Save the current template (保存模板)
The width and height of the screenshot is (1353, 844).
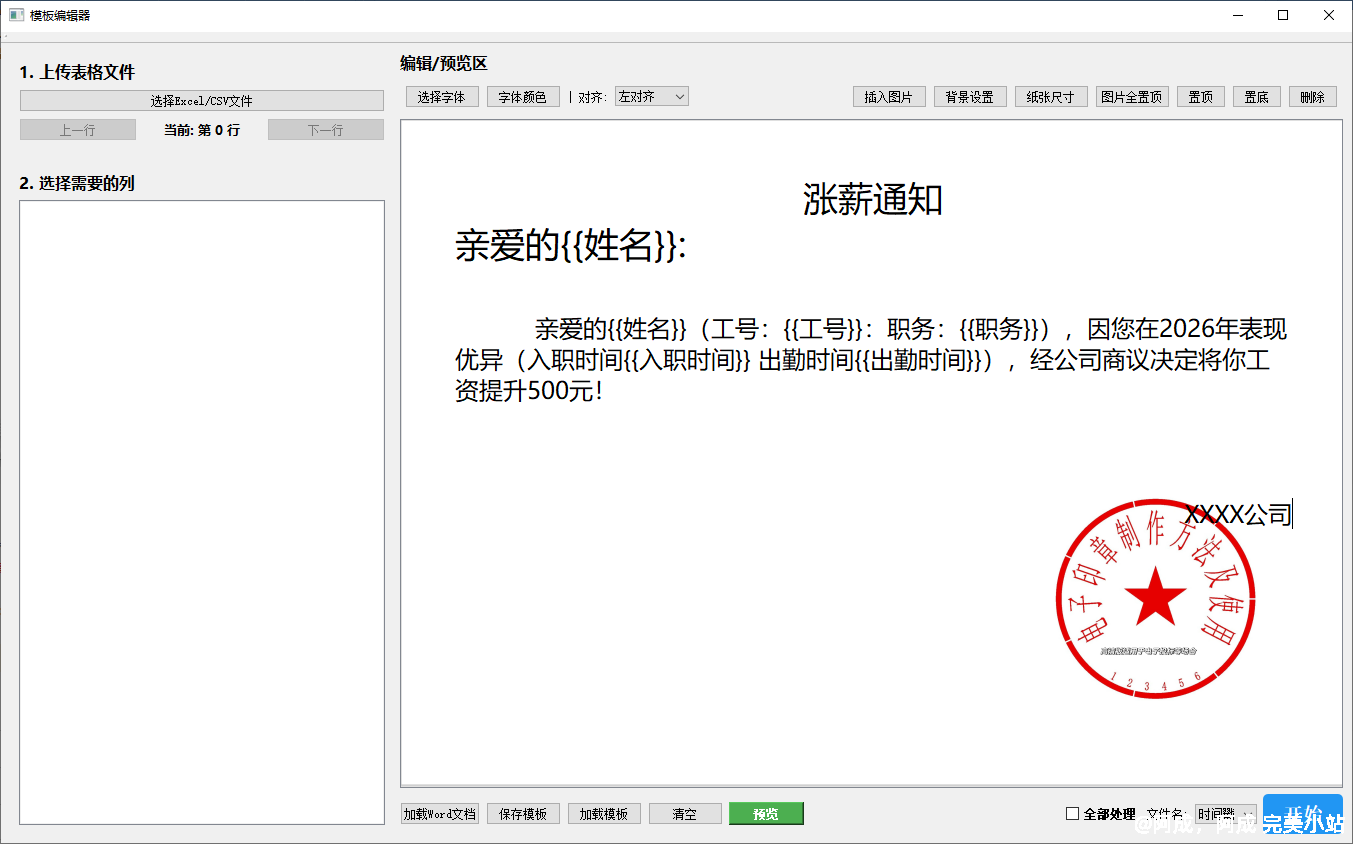point(522,813)
